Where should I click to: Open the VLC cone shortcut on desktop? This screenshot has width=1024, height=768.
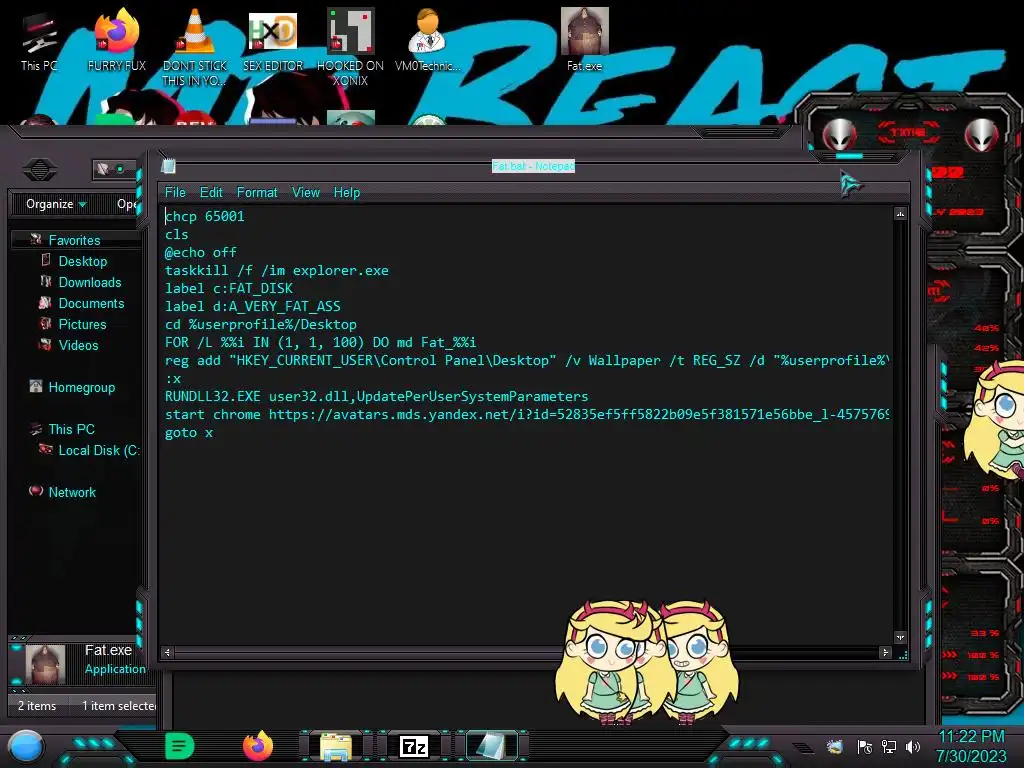(x=195, y=46)
